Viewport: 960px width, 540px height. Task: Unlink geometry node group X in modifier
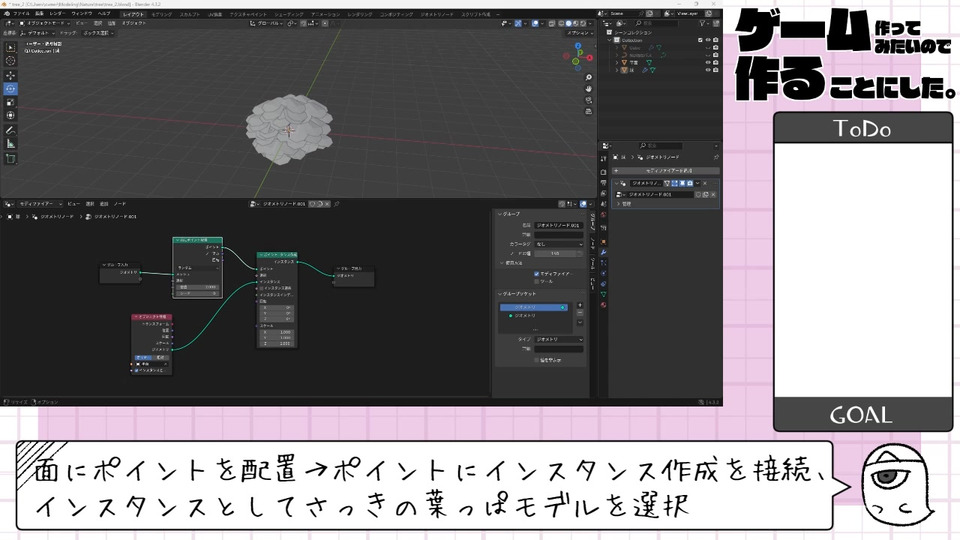pos(713,195)
